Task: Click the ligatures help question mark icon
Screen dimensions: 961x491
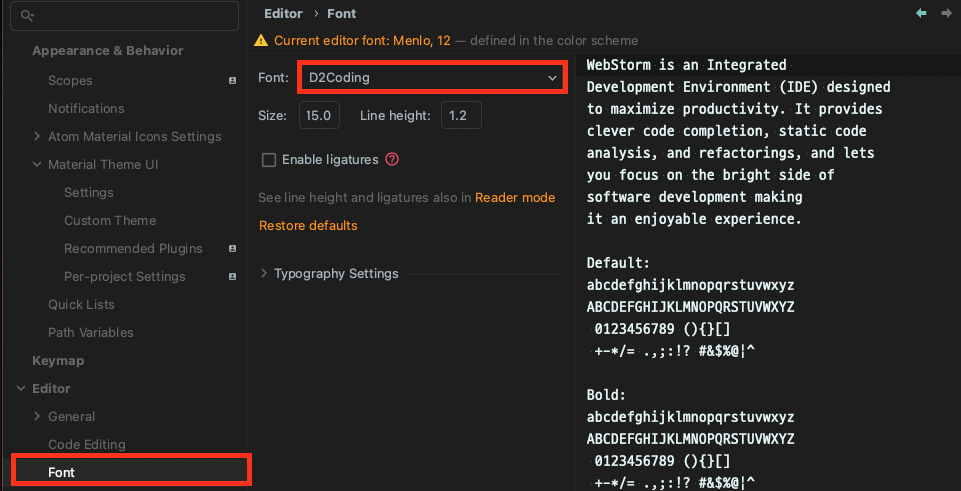Action: pos(392,159)
